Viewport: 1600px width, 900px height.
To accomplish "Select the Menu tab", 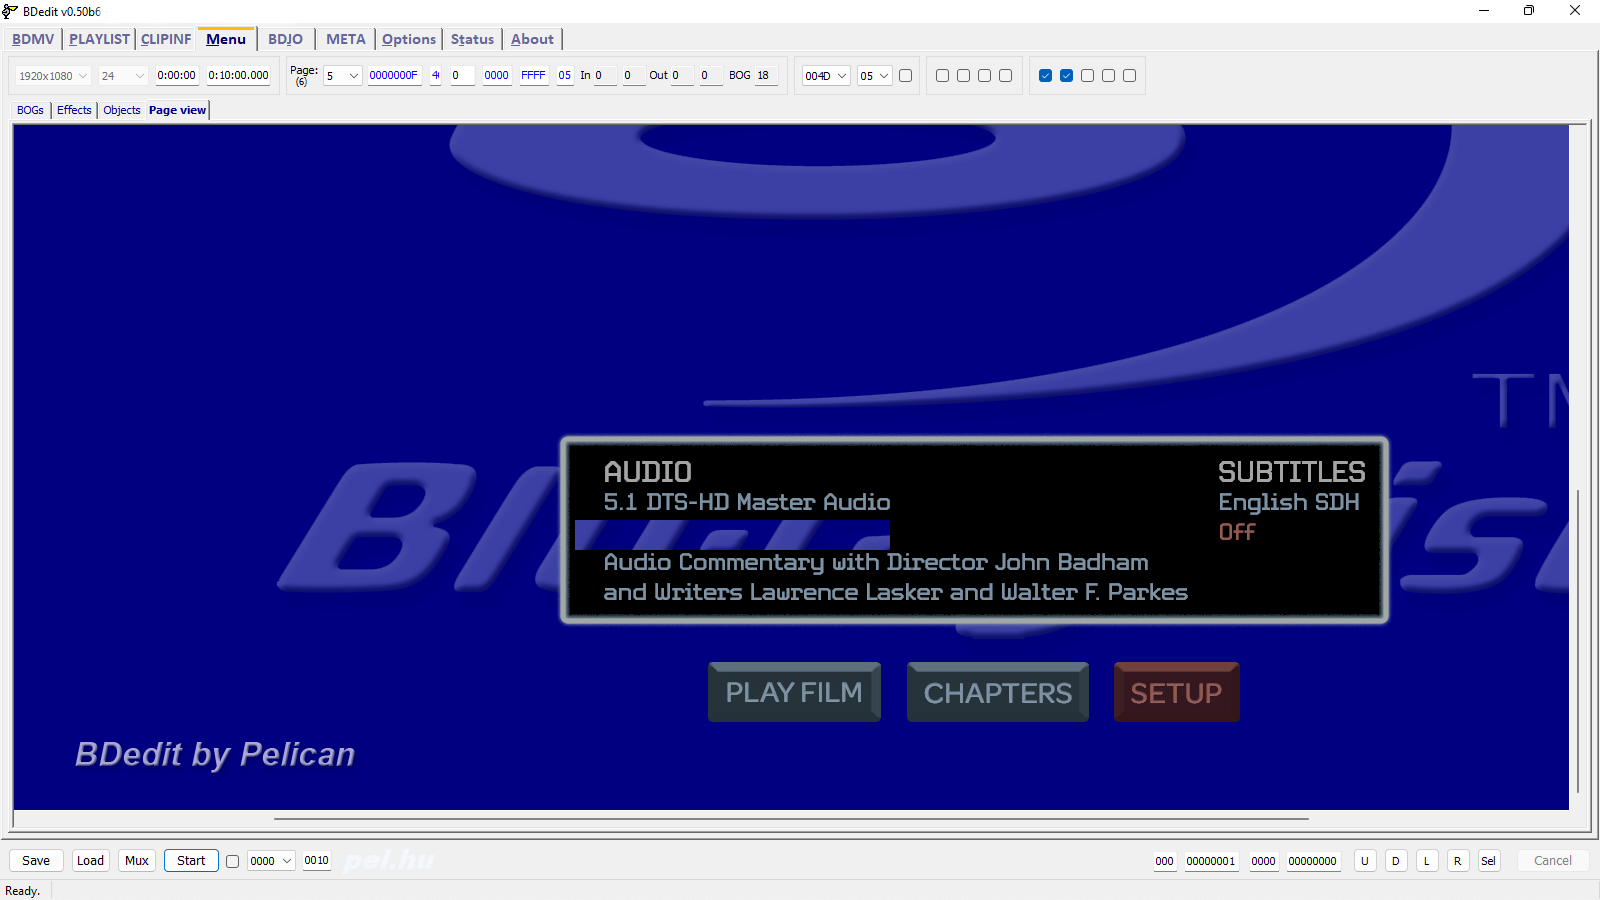I will click(226, 39).
